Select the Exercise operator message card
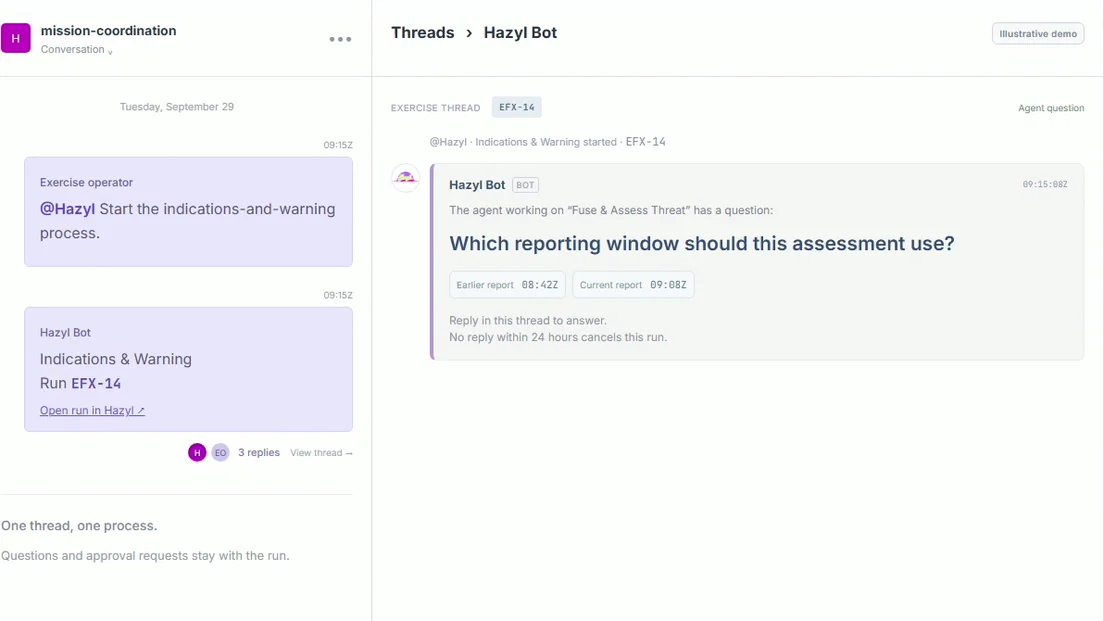 pyautogui.click(x=188, y=211)
